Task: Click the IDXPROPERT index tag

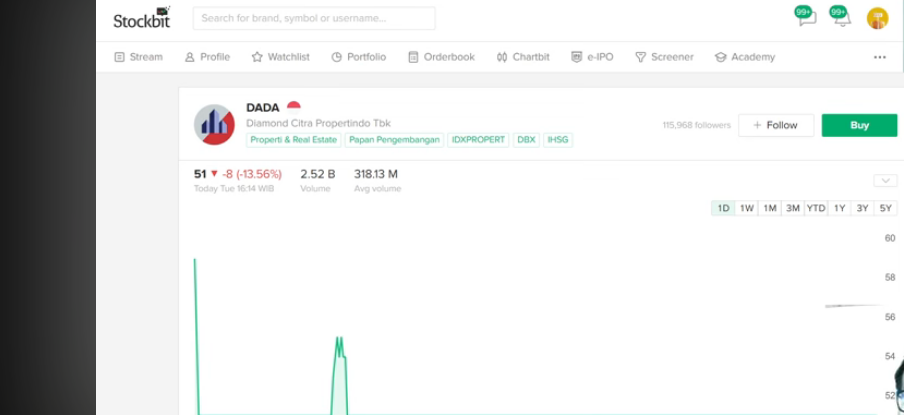Action: click(x=478, y=140)
